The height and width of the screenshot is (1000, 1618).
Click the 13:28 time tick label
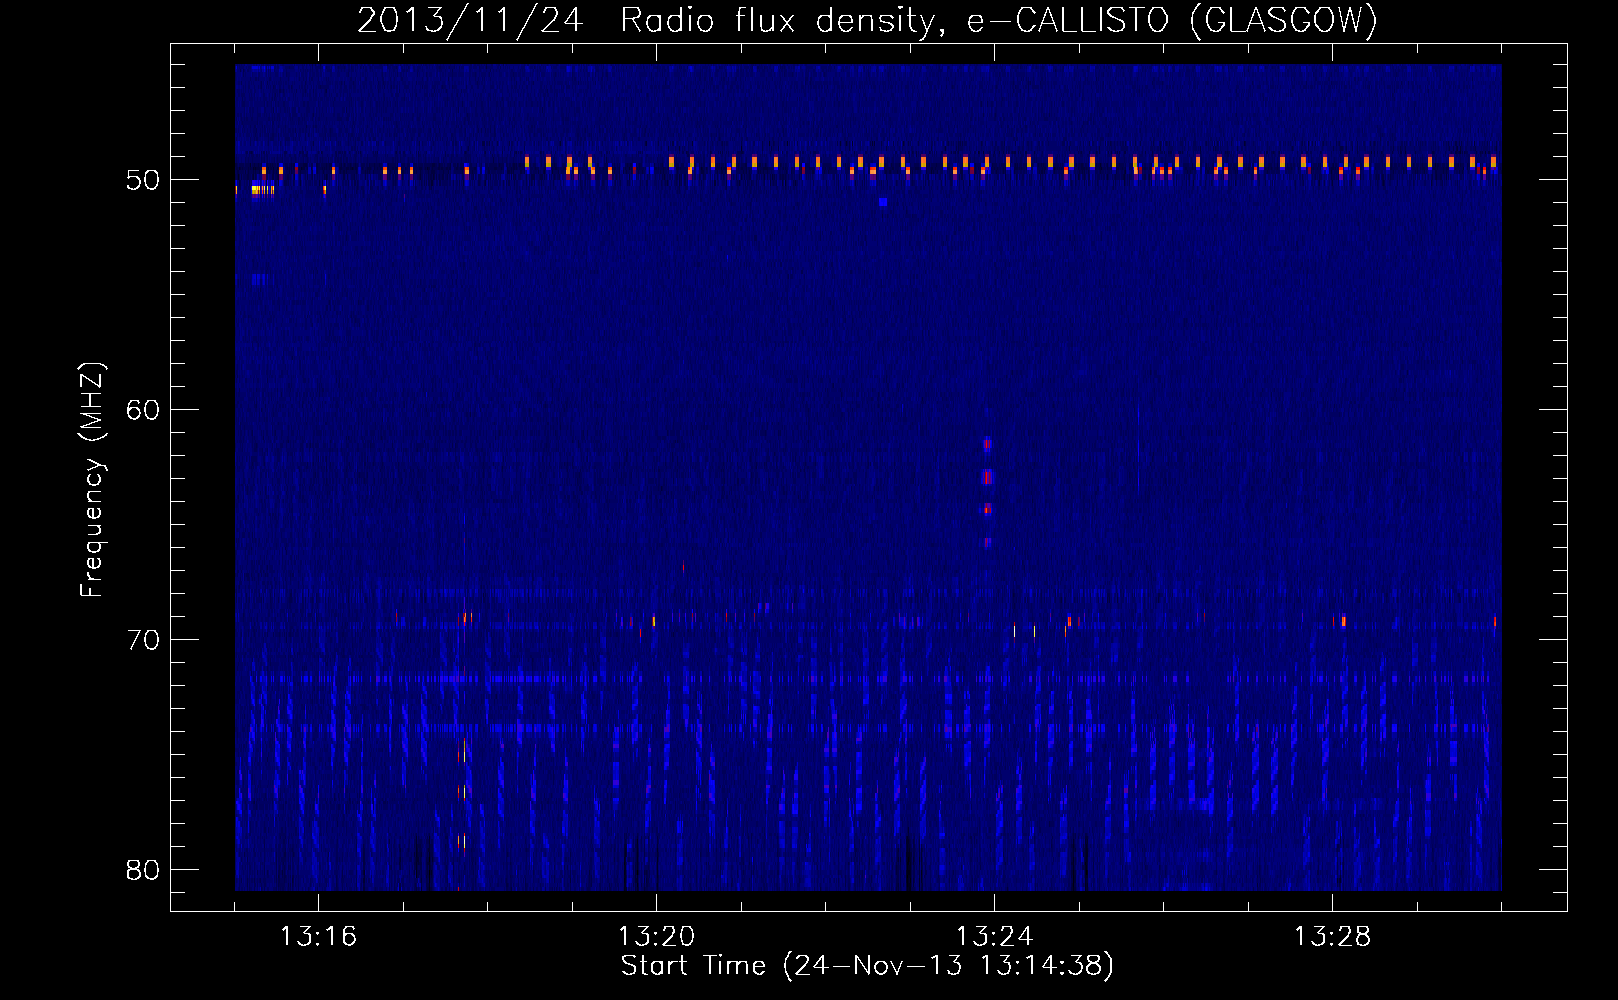click(1332, 937)
